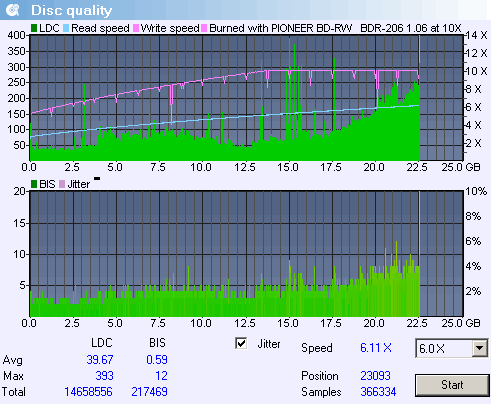Disable the Jitter checkbox
This screenshot has width=491, height=404.
pyautogui.click(x=241, y=343)
